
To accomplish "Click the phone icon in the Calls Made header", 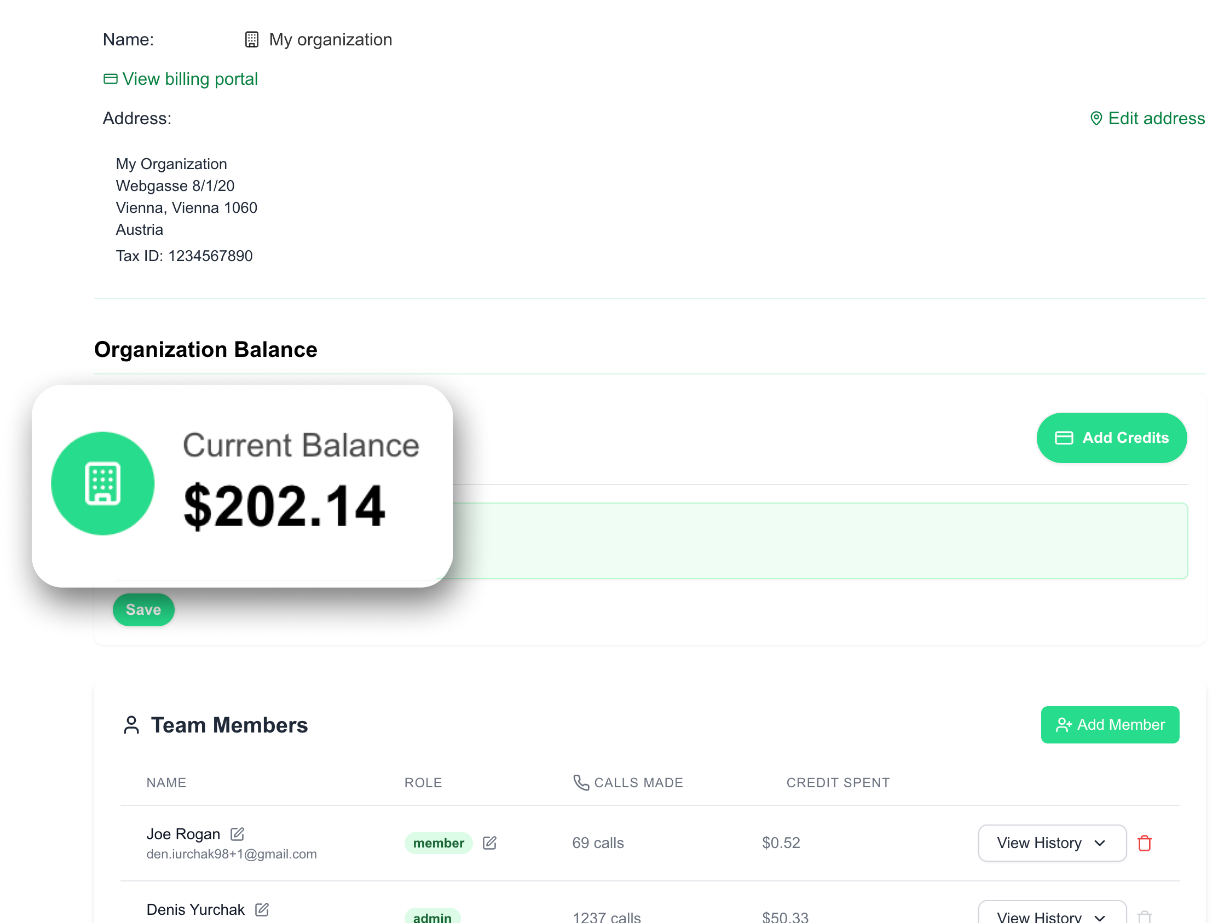I will point(581,782).
